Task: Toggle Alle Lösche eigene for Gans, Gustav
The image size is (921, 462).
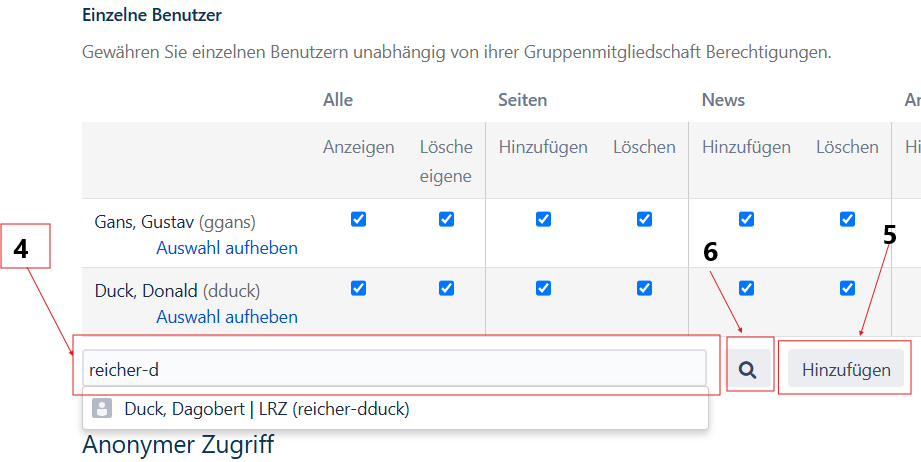Action: pyautogui.click(x=446, y=219)
